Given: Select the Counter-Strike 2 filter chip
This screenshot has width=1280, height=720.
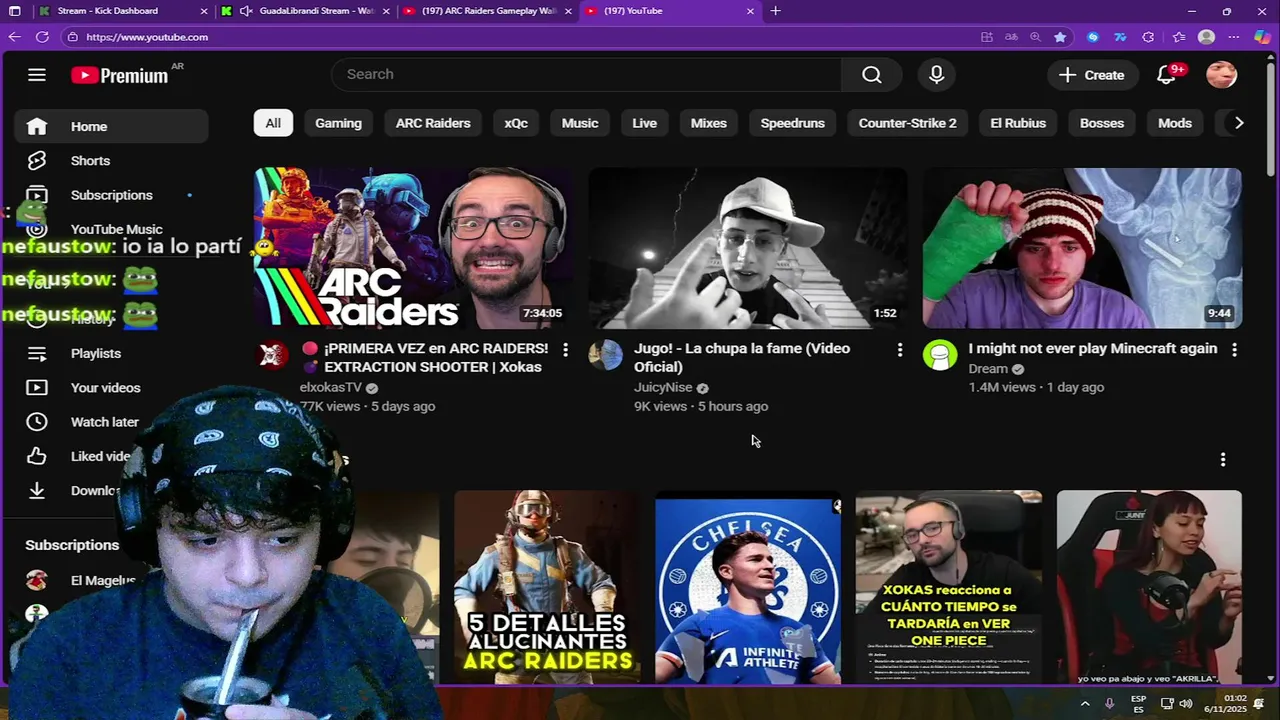Looking at the screenshot, I should [908, 123].
